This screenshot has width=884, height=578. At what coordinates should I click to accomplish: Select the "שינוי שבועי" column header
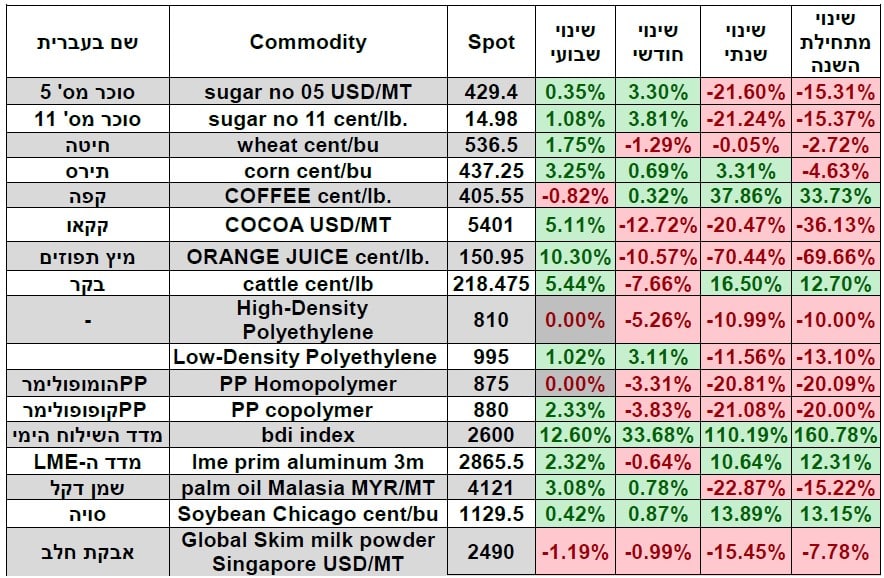[575, 42]
